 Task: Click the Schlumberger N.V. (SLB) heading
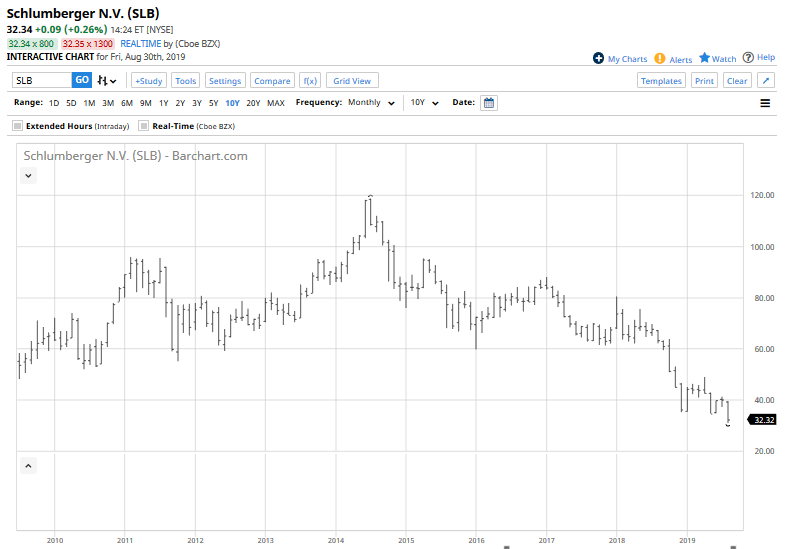click(83, 14)
